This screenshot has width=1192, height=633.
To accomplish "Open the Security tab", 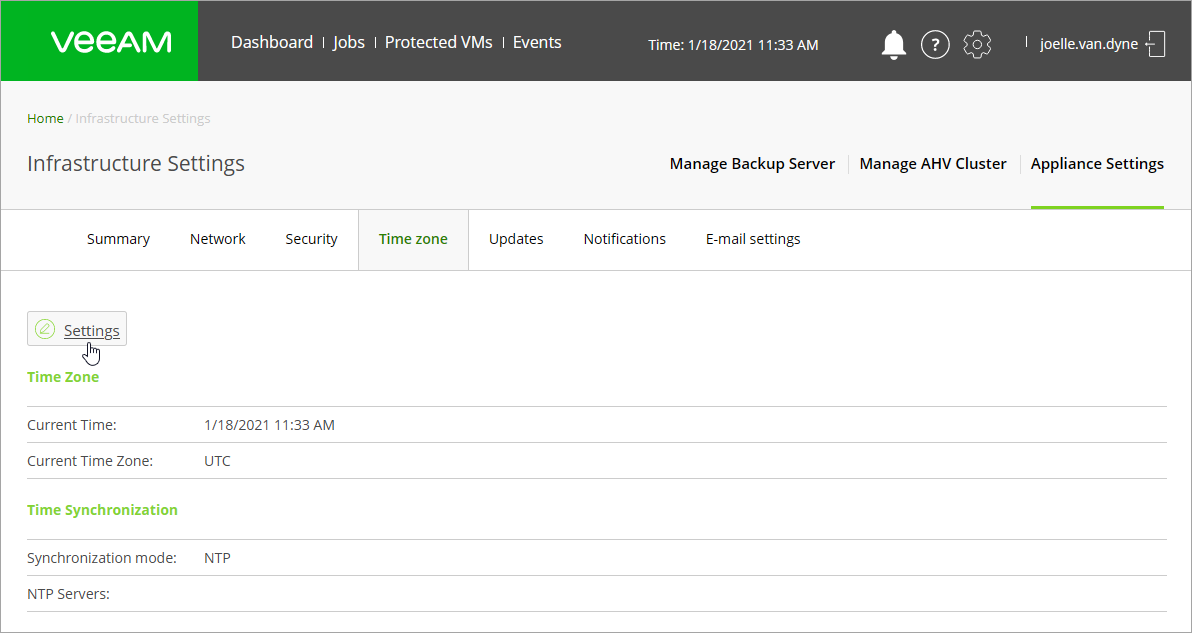I will [311, 239].
